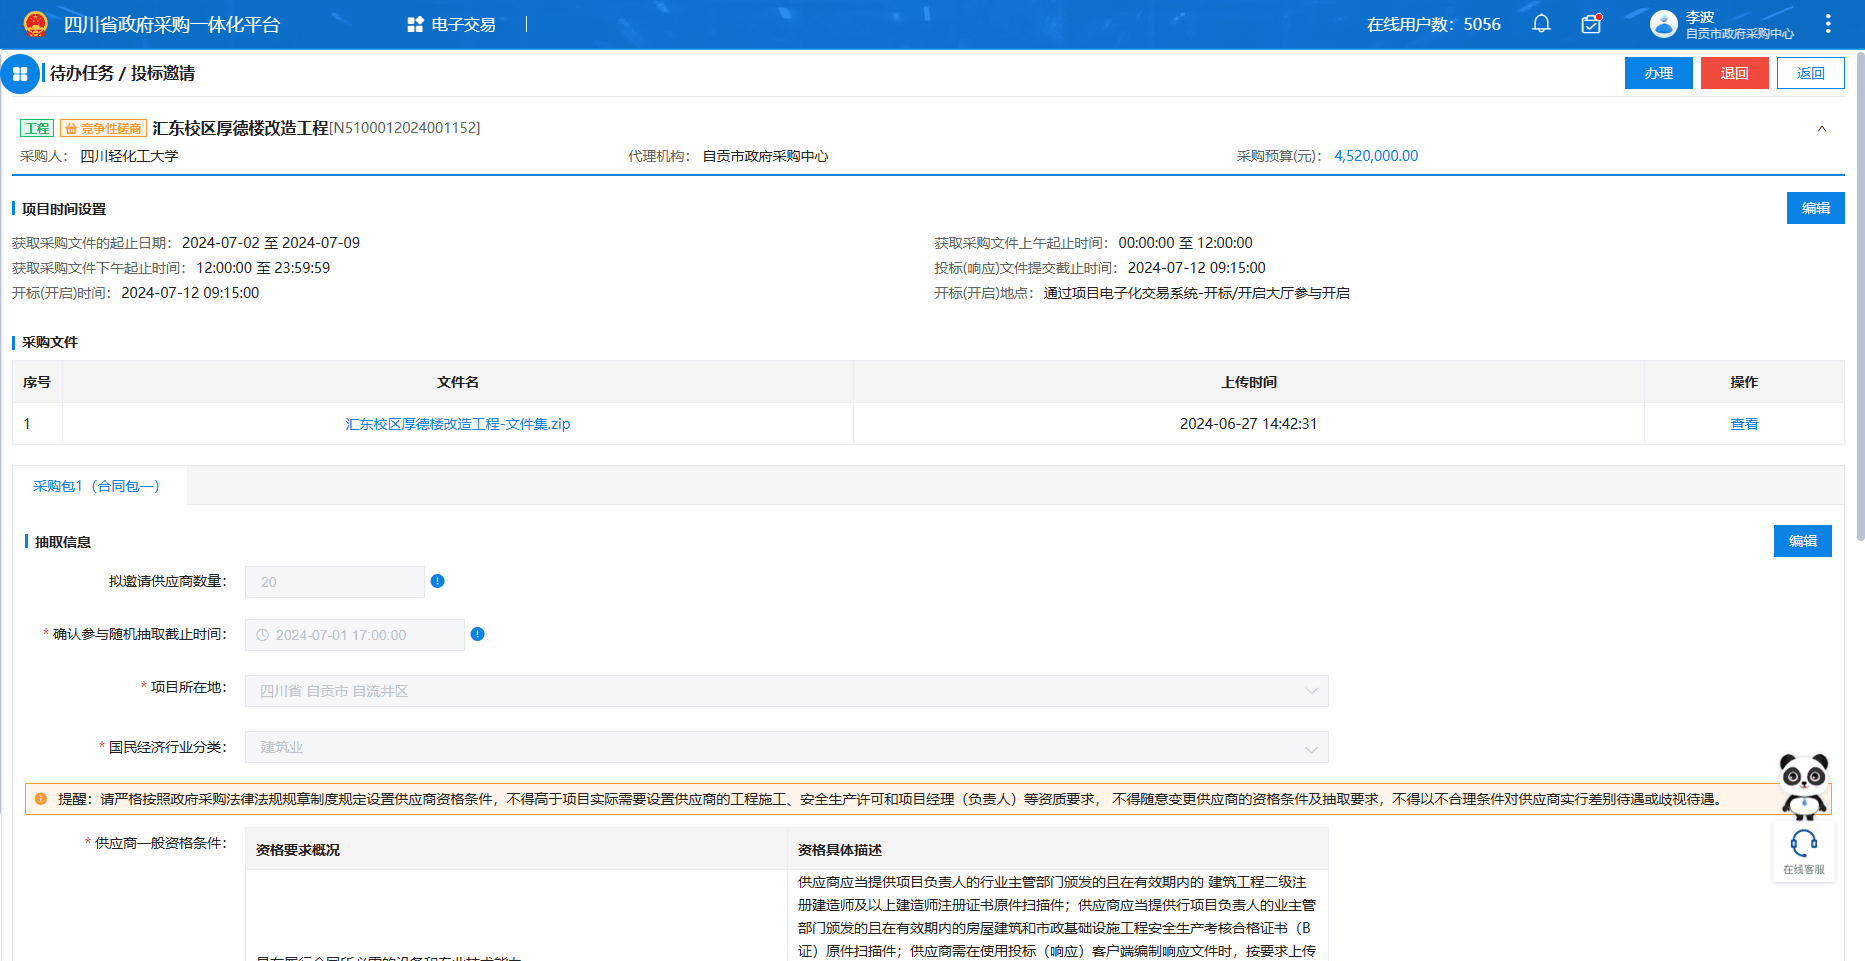Click 查看 in the 采购文件 table row
Screen dimensions: 1865x961
(x=1743, y=424)
